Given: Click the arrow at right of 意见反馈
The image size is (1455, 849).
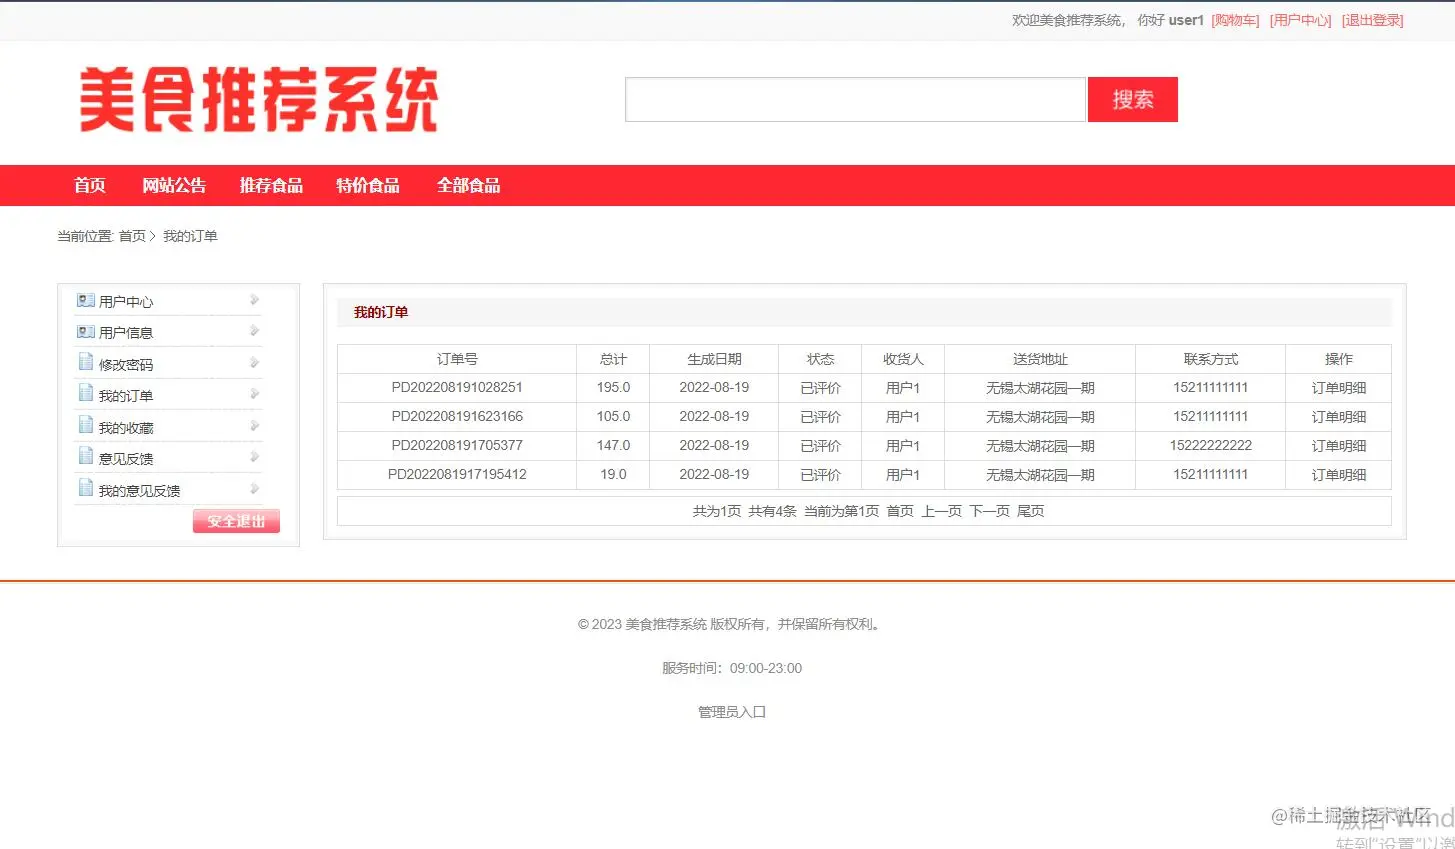Looking at the screenshot, I should [254, 456].
